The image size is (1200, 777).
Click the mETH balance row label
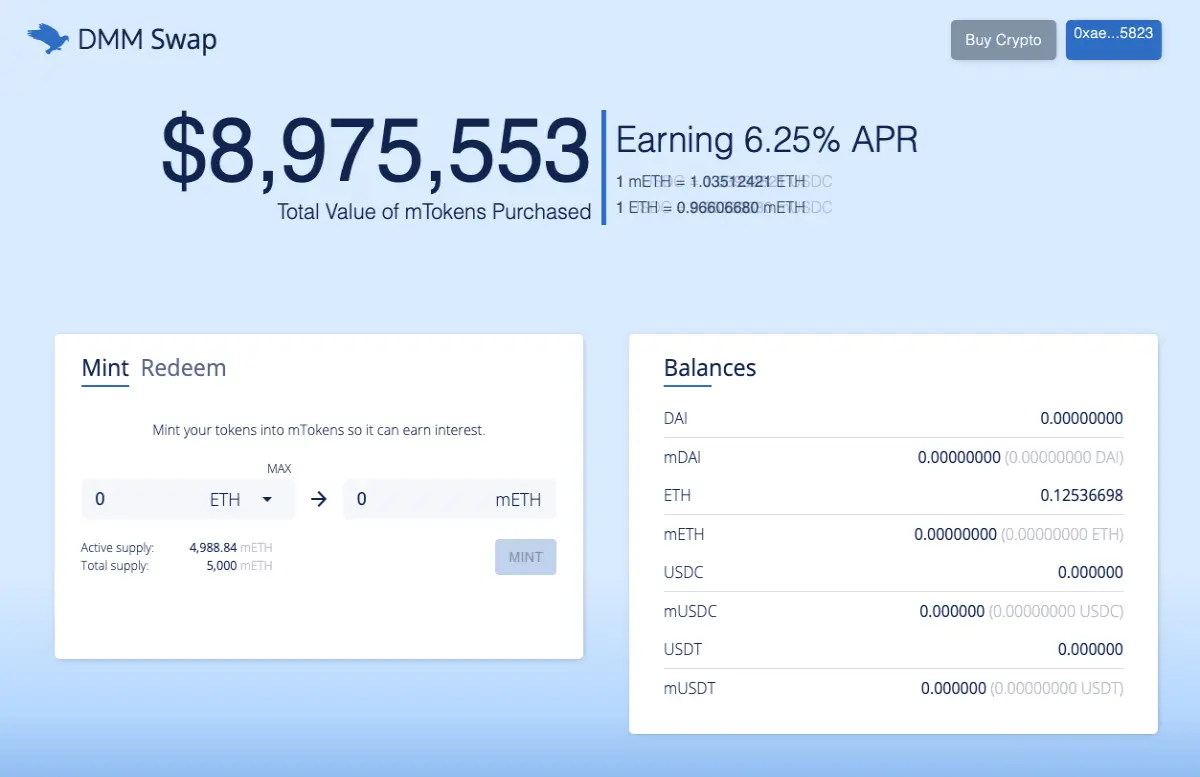click(684, 534)
